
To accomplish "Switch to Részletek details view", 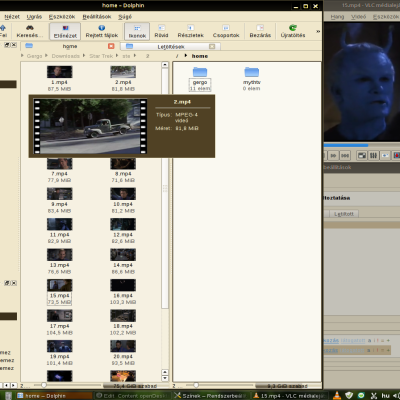I will click(190, 31).
